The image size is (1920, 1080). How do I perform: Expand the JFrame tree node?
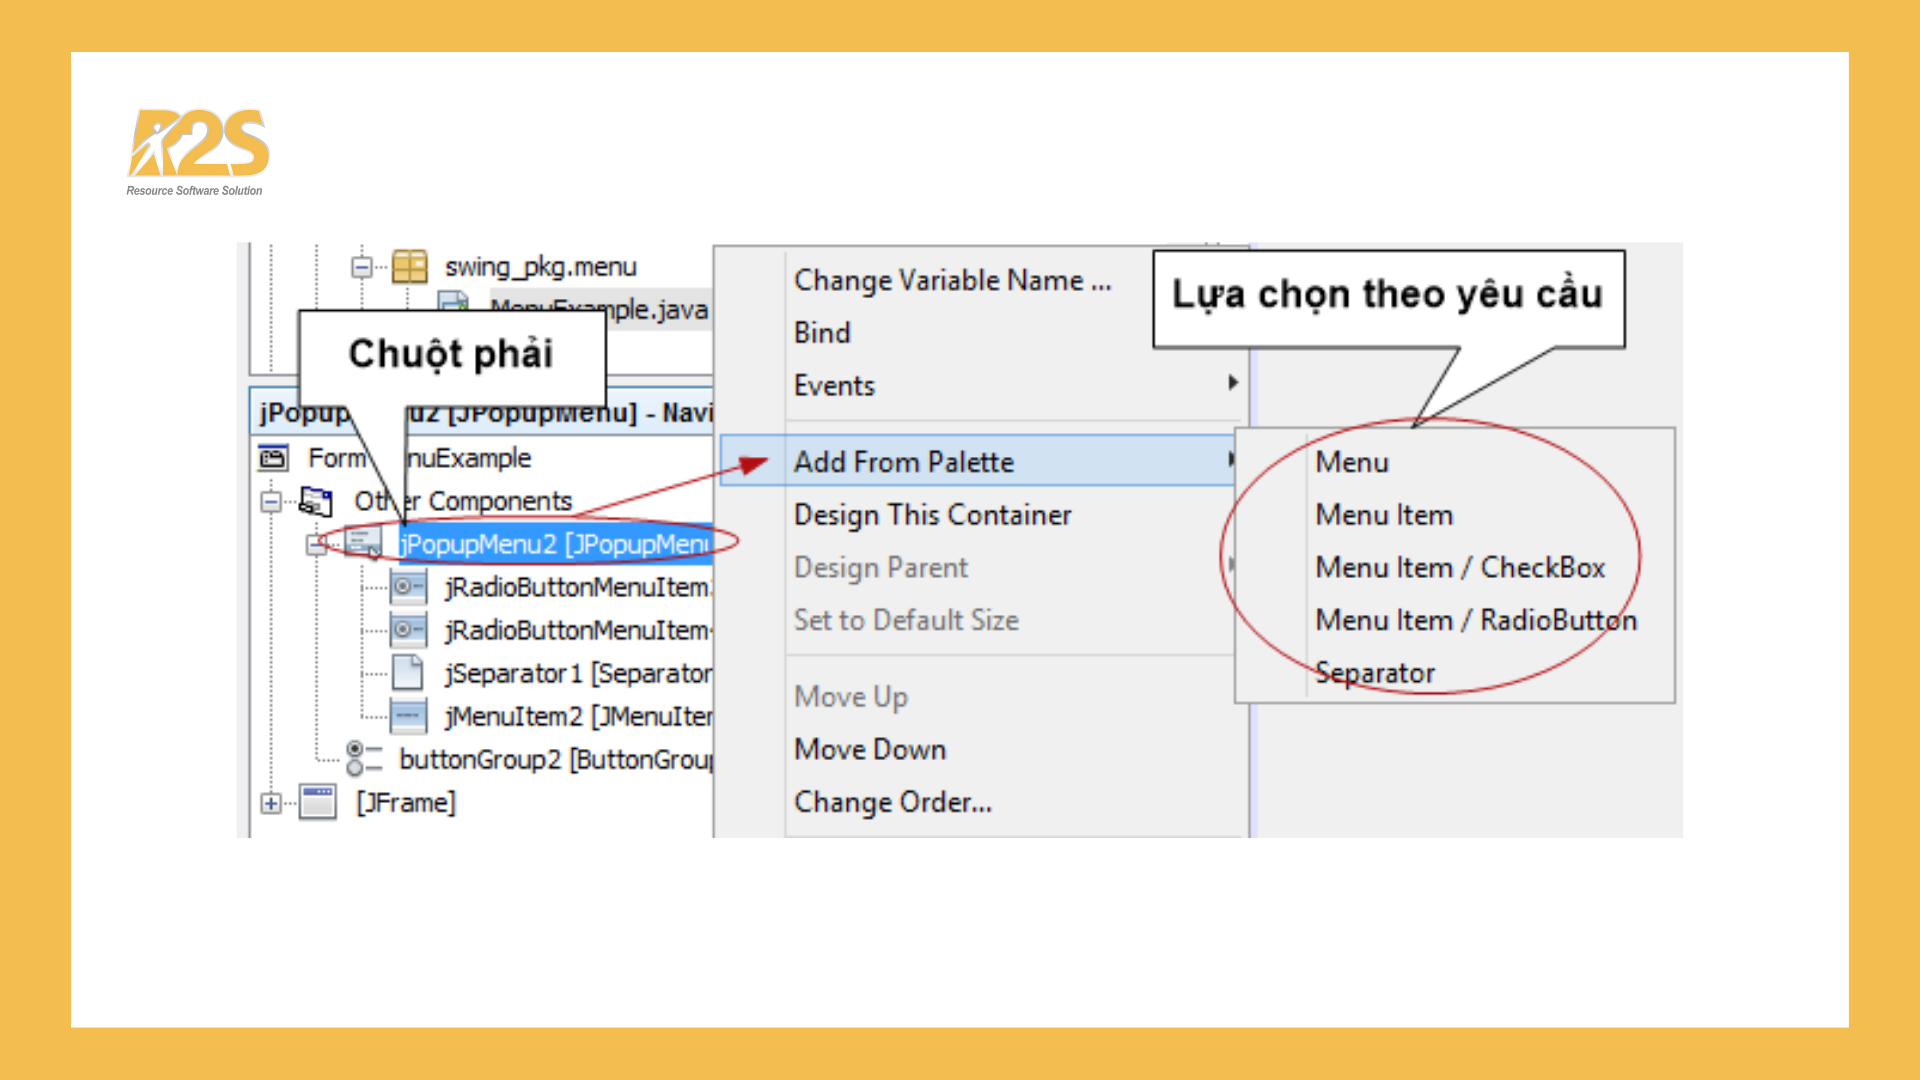coord(271,802)
